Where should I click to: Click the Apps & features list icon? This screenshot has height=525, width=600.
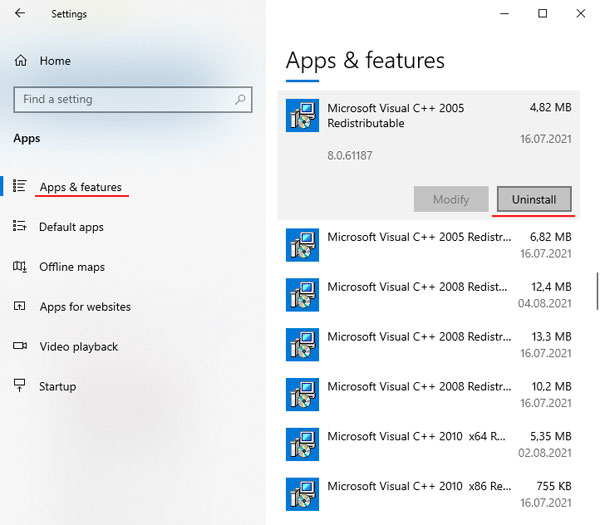tap(20, 186)
